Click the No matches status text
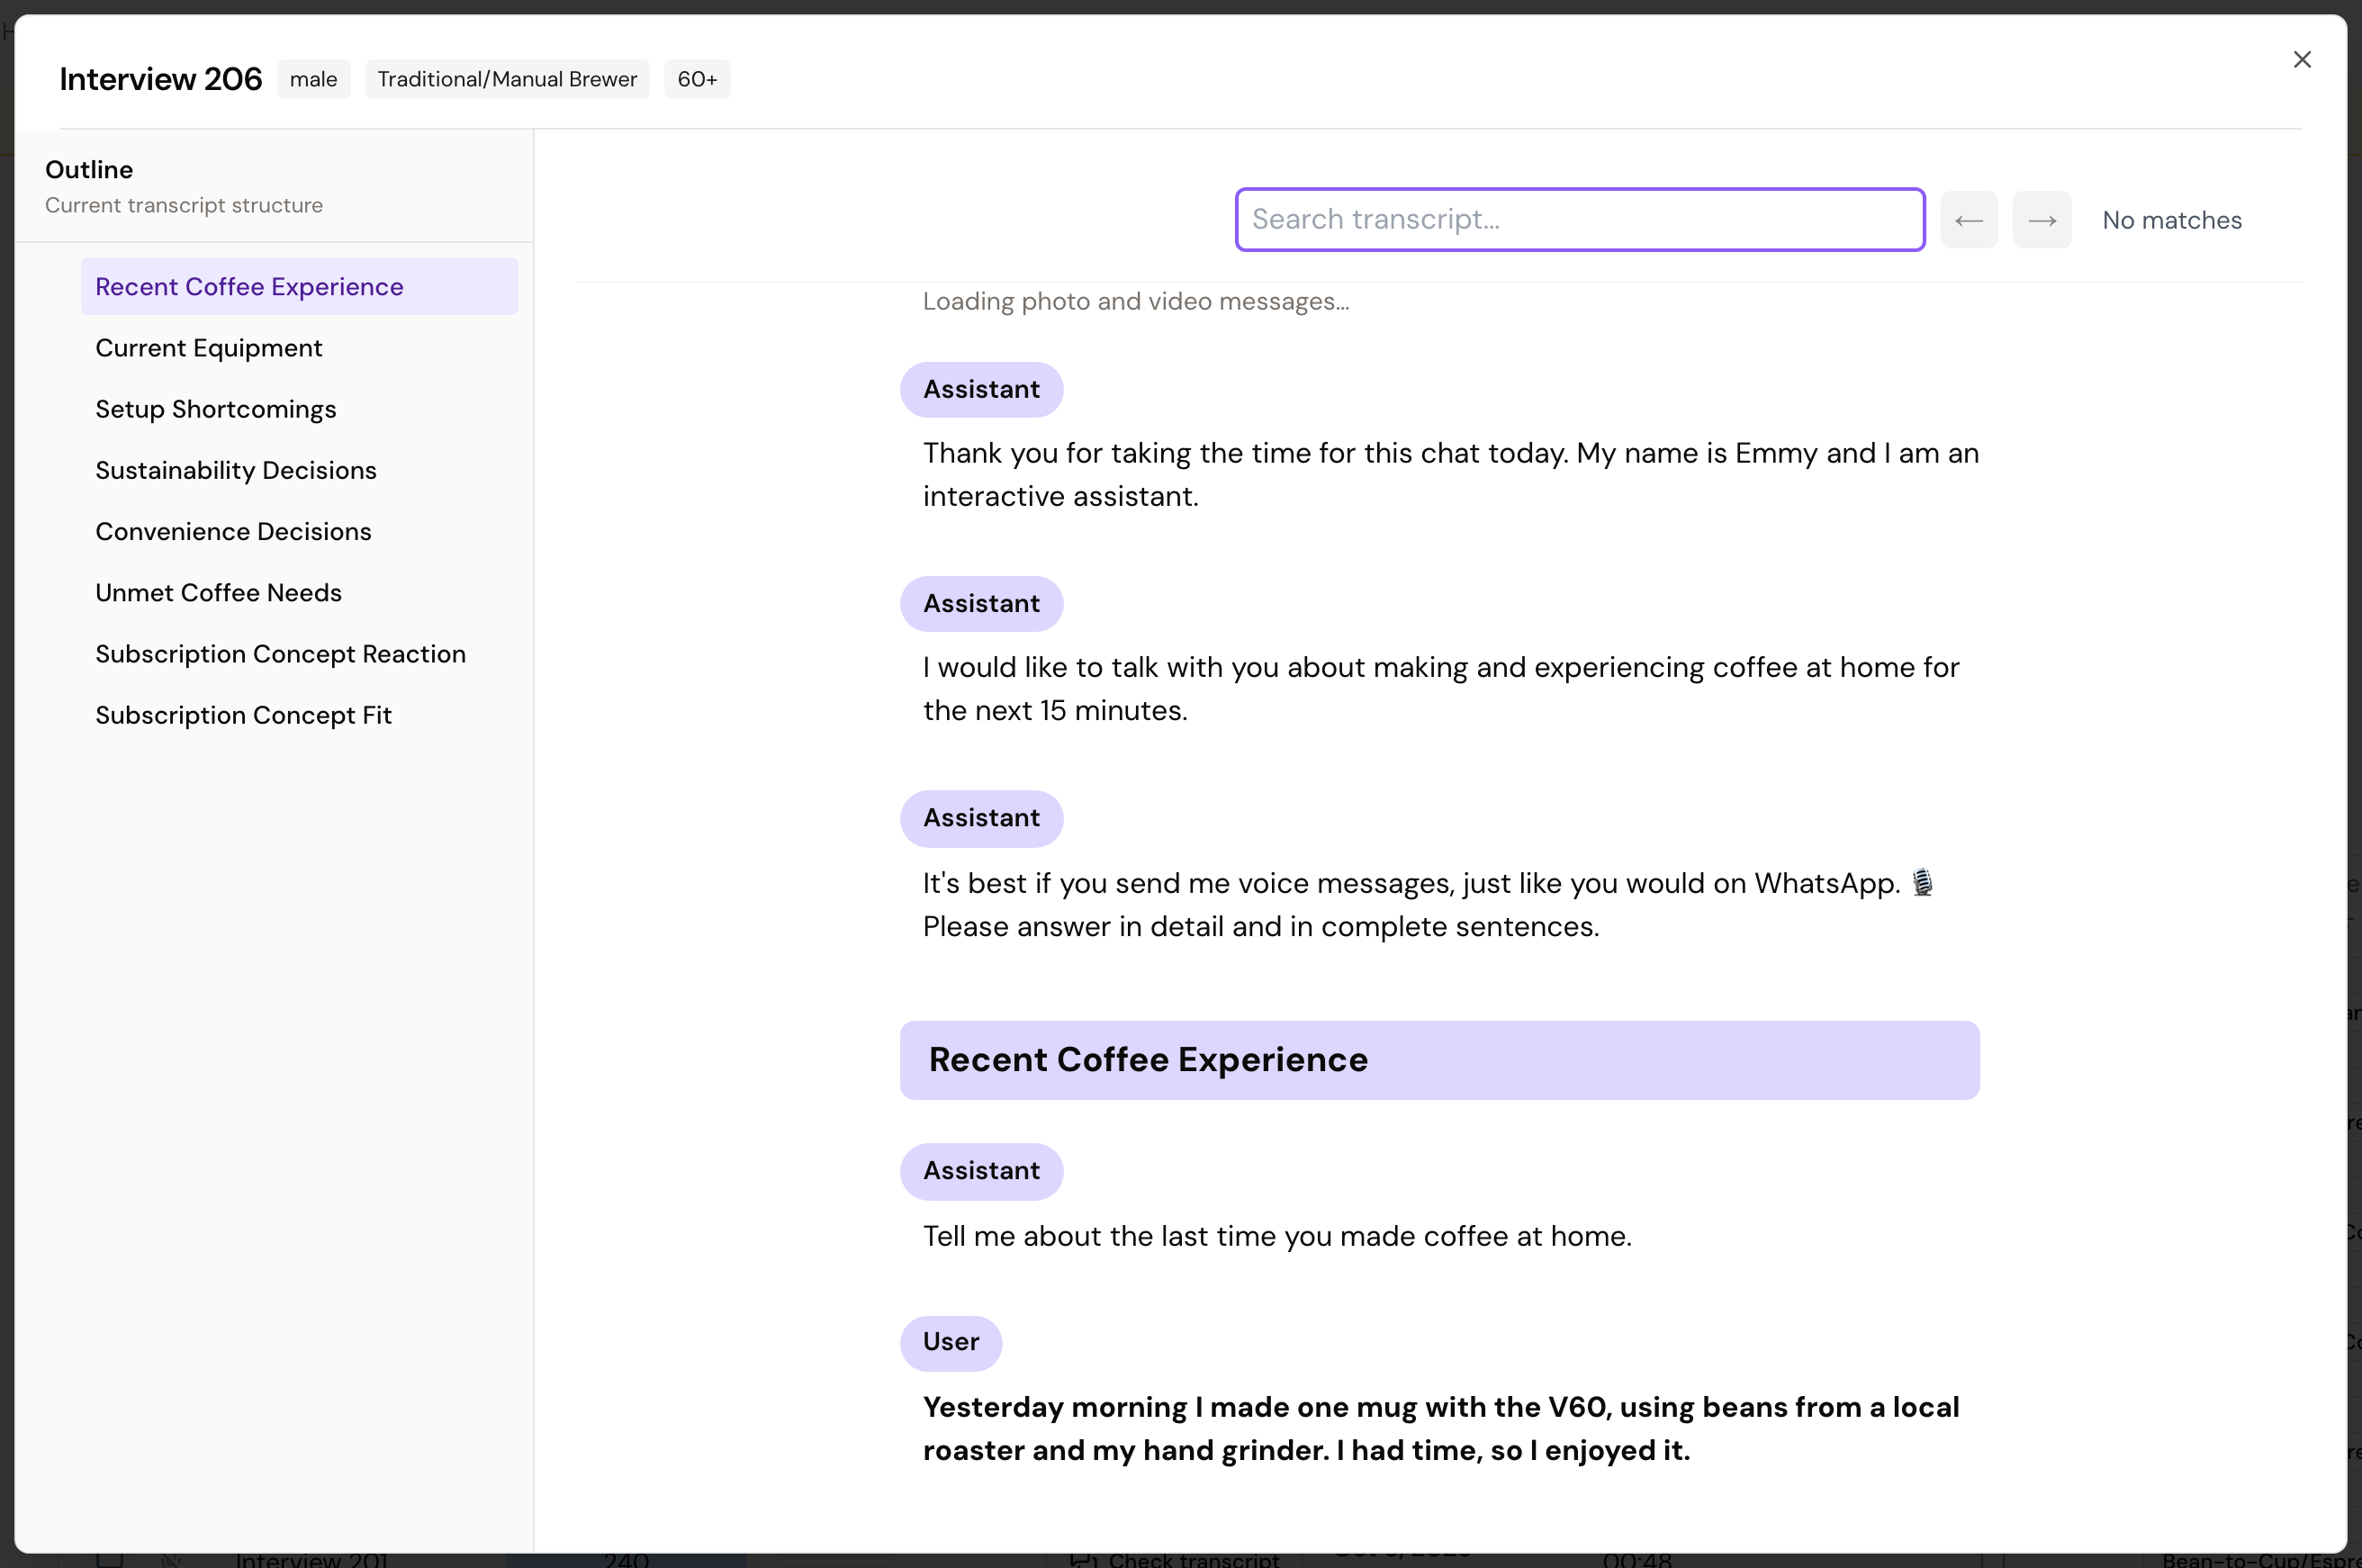The image size is (2362, 1568). pyautogui.click(x=2172, y=220)
